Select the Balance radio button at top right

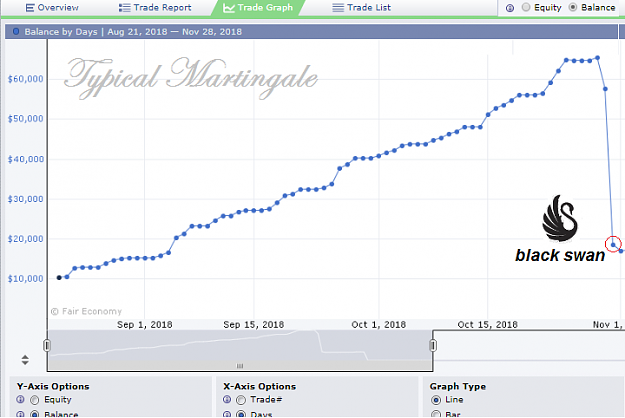click(573, 7)
